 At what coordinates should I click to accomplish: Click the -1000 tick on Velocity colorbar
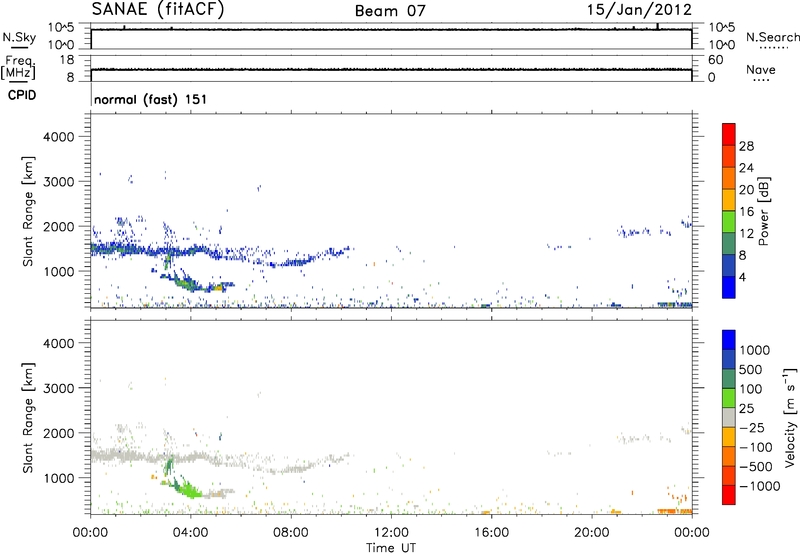coord(760,486)
